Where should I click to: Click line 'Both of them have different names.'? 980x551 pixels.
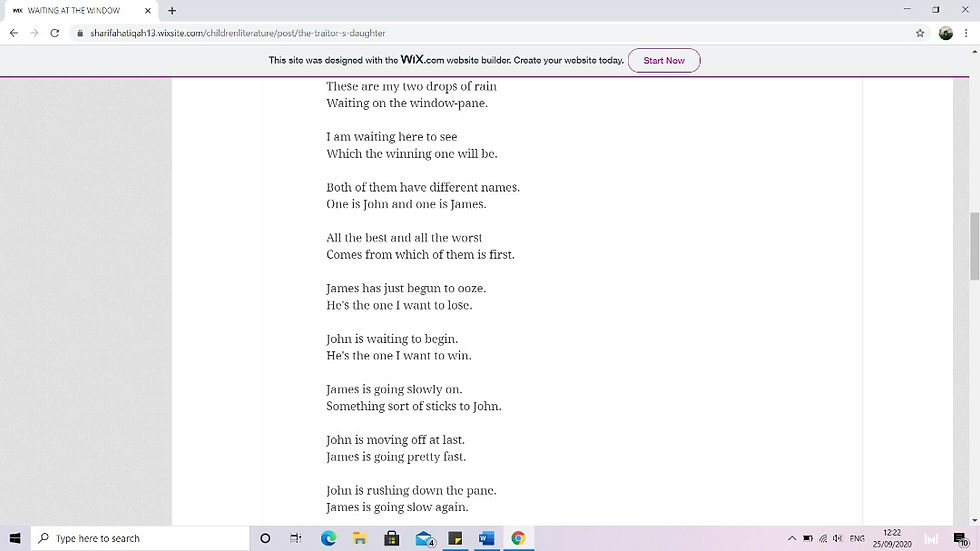point(423,187)
